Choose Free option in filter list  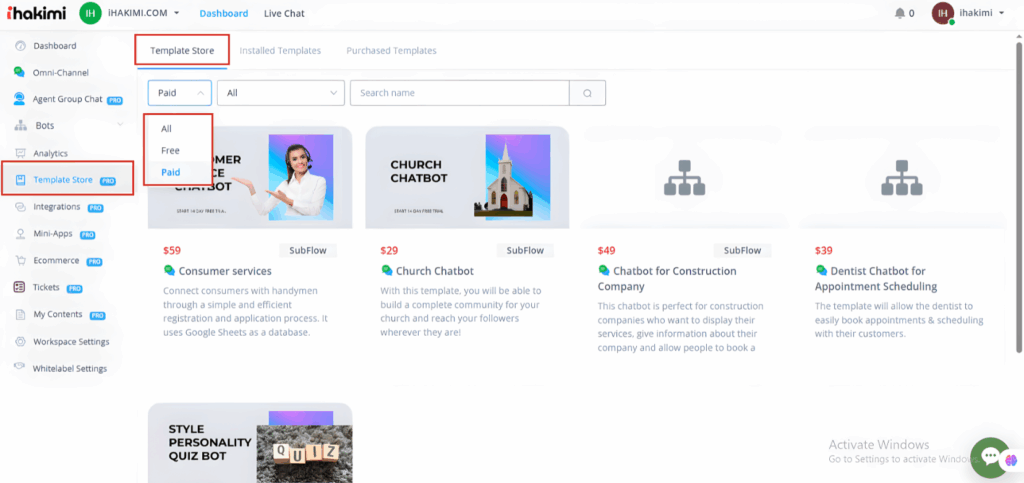(x=171, y=150)
